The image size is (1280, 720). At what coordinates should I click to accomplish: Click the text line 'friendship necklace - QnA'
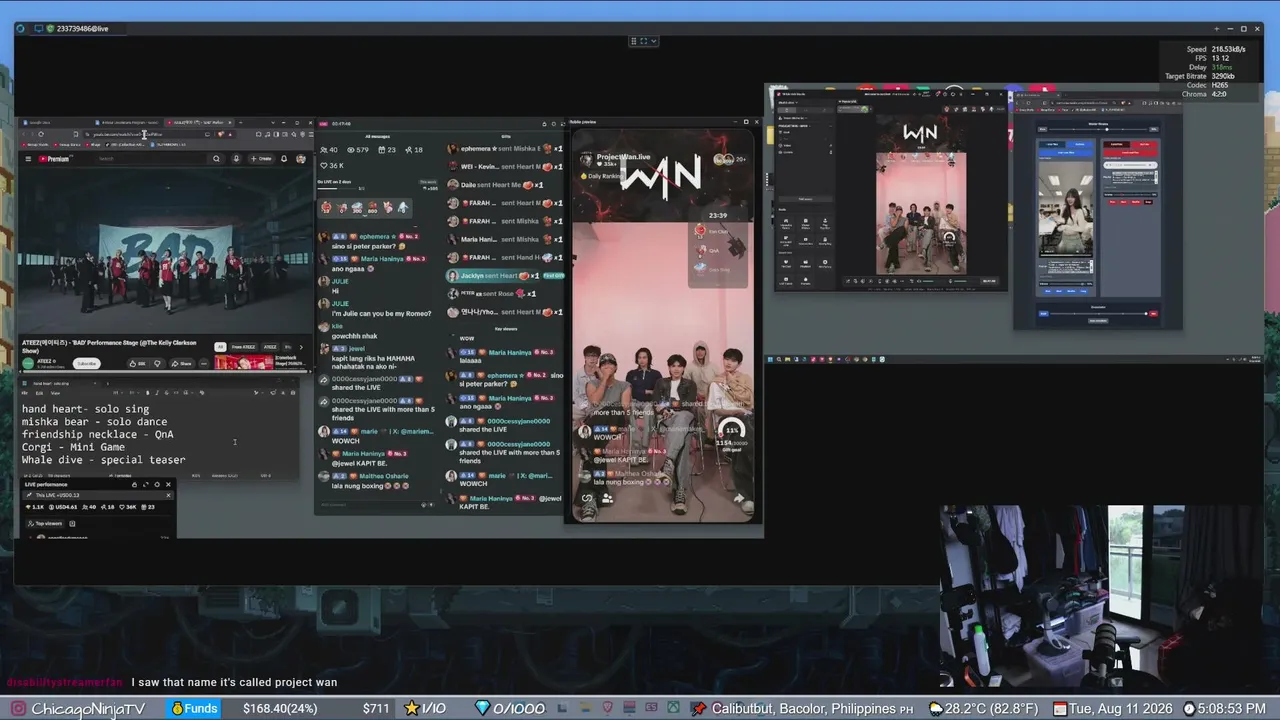(x=98, y=434)
